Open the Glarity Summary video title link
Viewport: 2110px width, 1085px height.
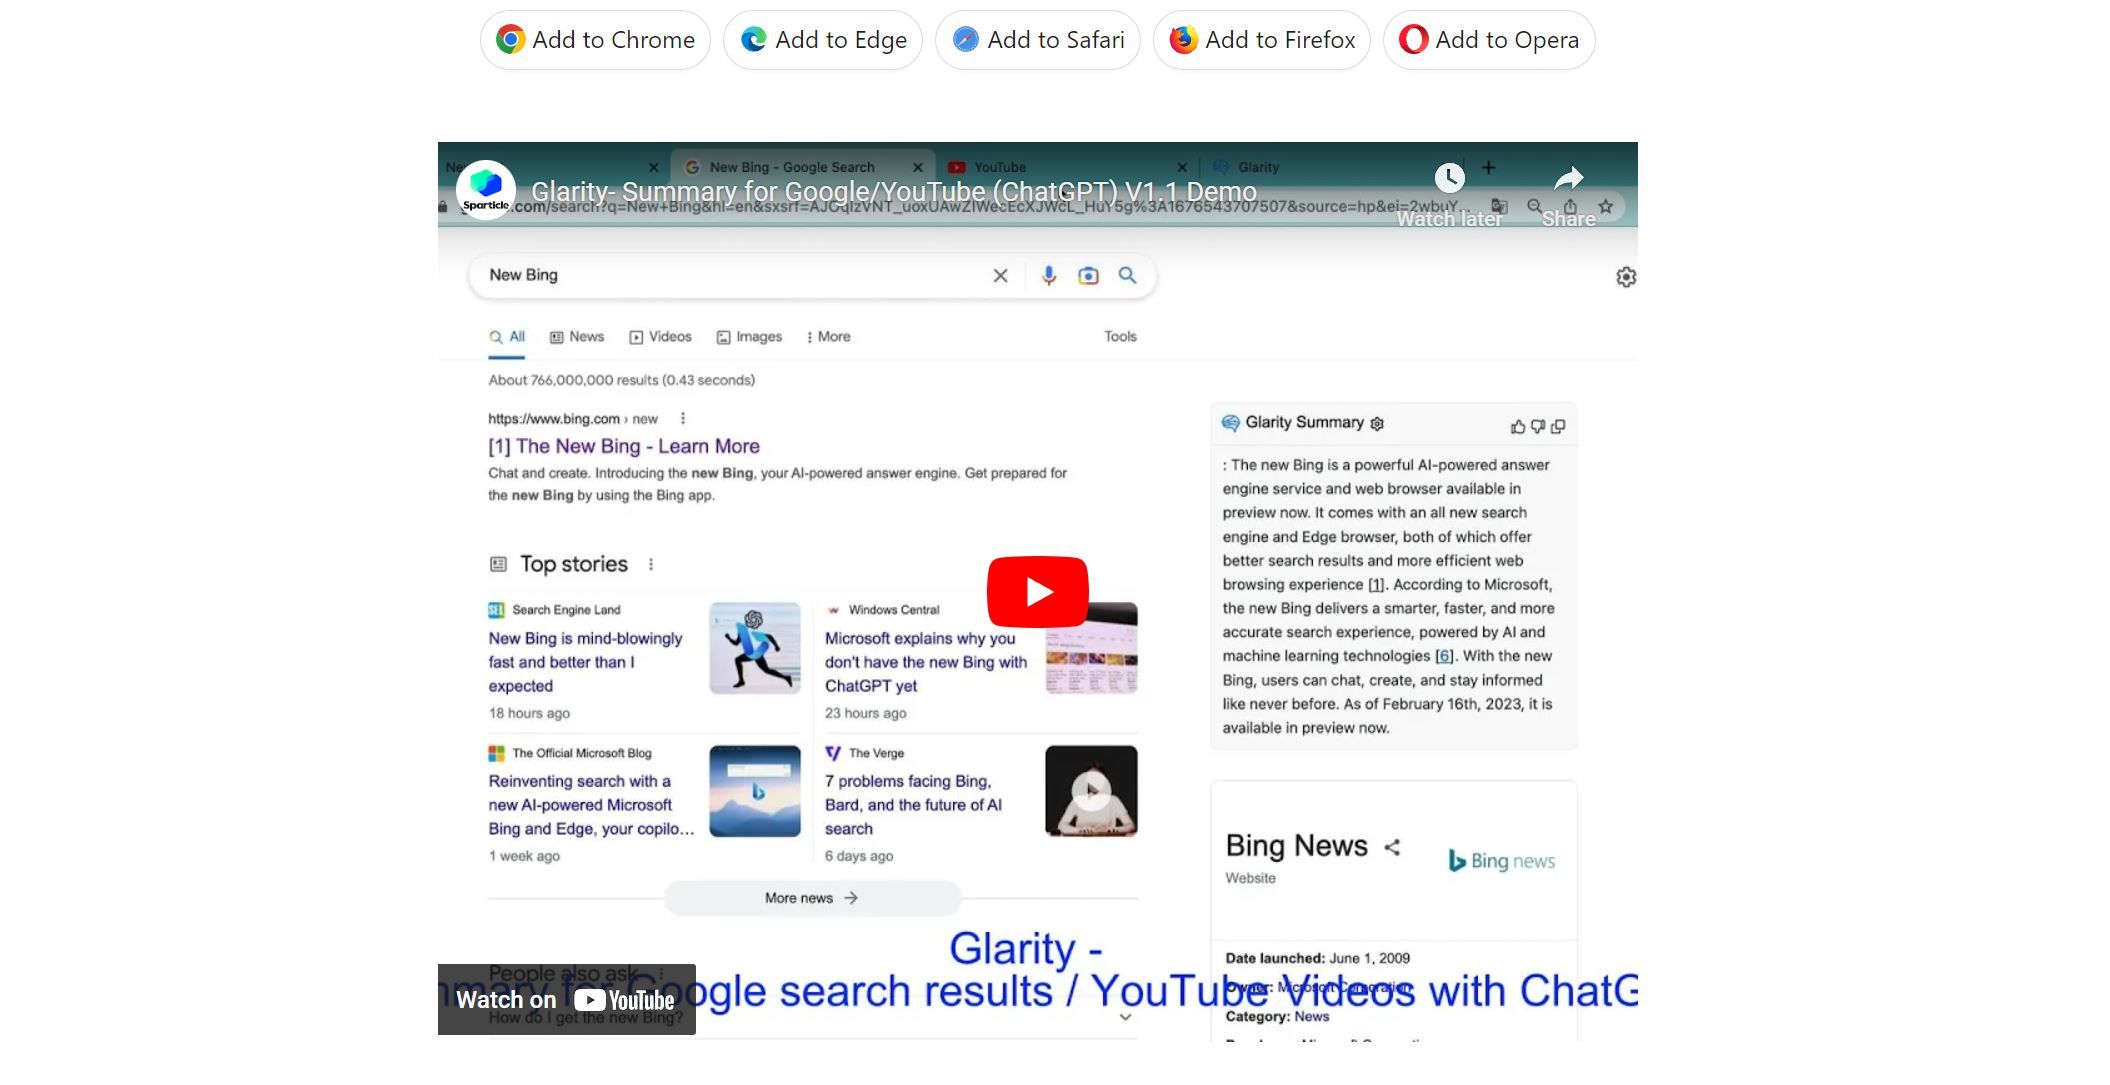[x=893, y=191]
